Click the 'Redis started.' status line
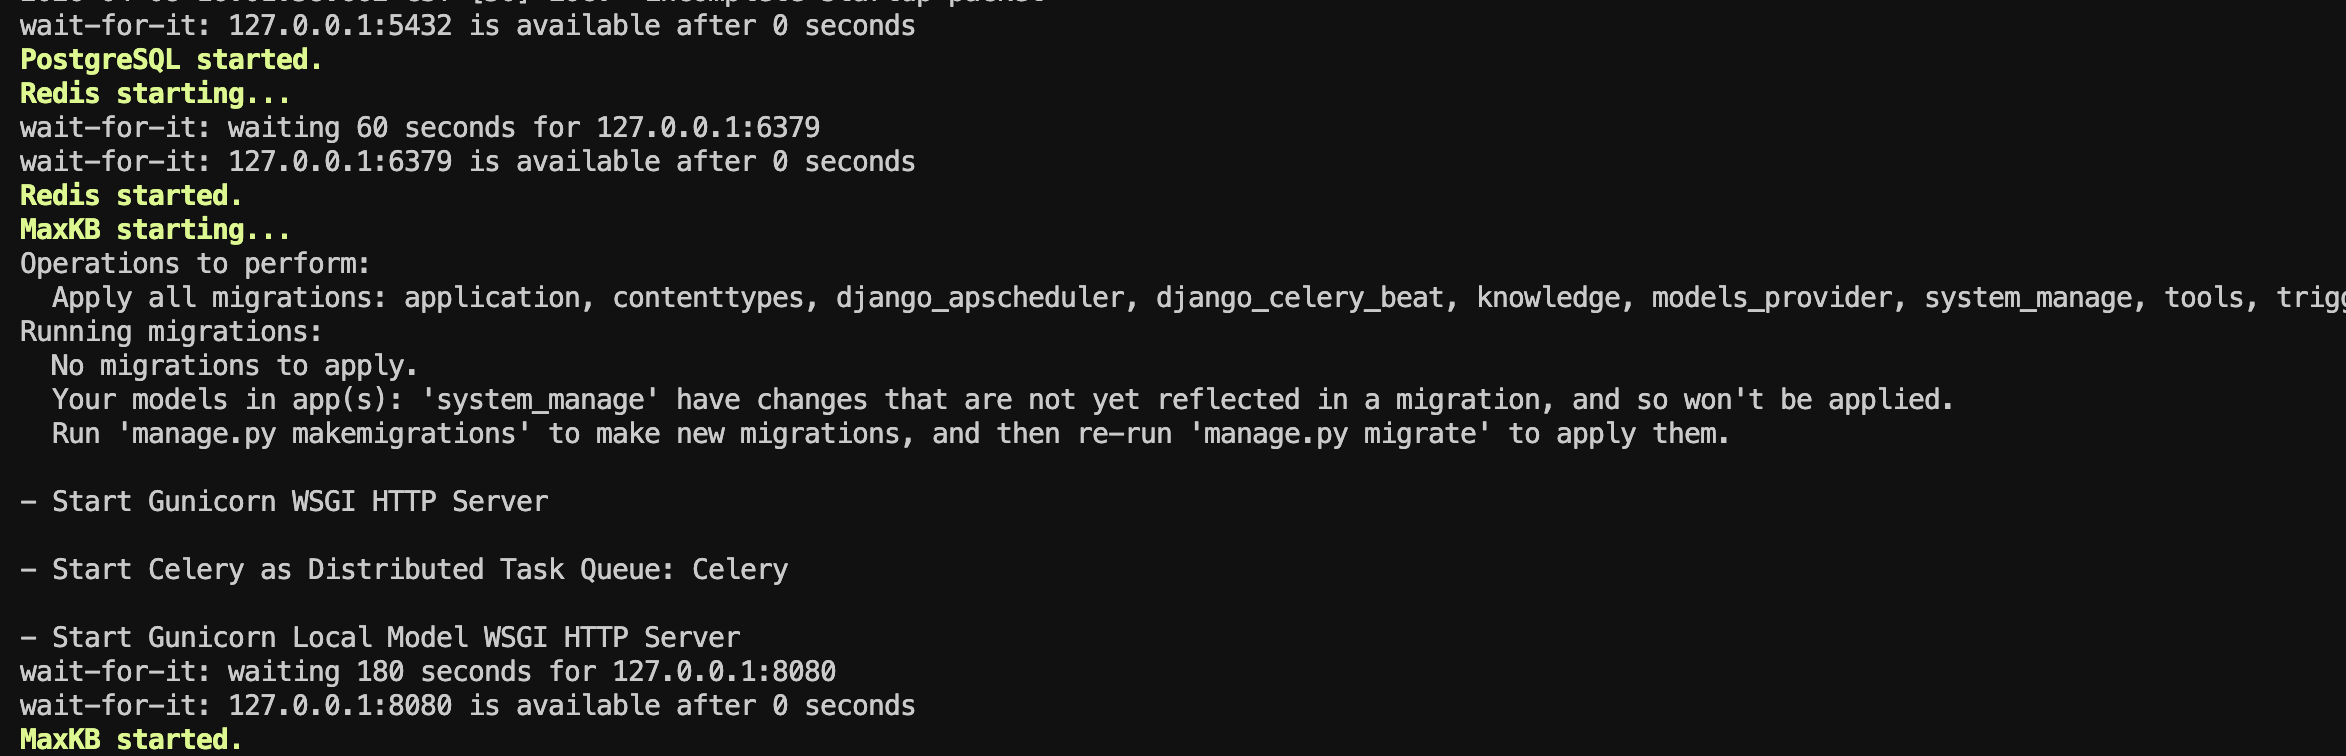The width and height of the screenshot is (2346, 756). coord(131,196)
